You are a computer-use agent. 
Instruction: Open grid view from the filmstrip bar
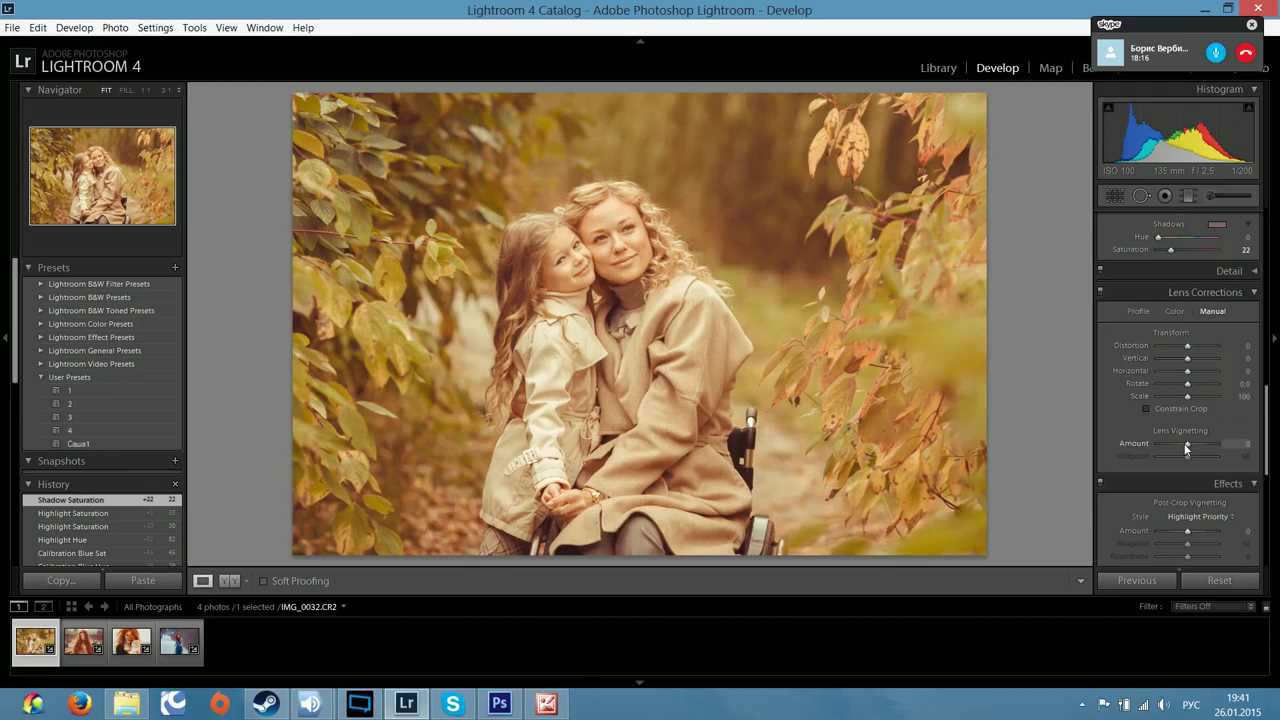coord(71,607)
